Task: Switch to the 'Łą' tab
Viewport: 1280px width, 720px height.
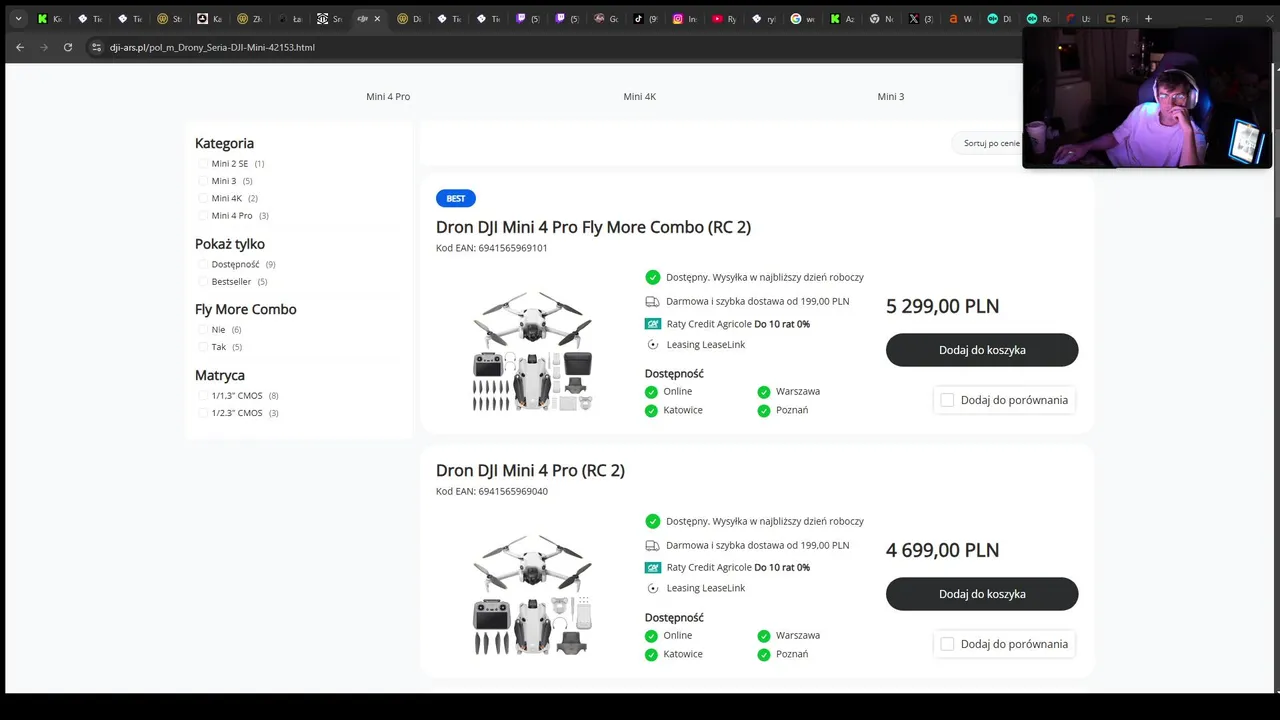Action: pyautogui.click(x=288, y=19)
